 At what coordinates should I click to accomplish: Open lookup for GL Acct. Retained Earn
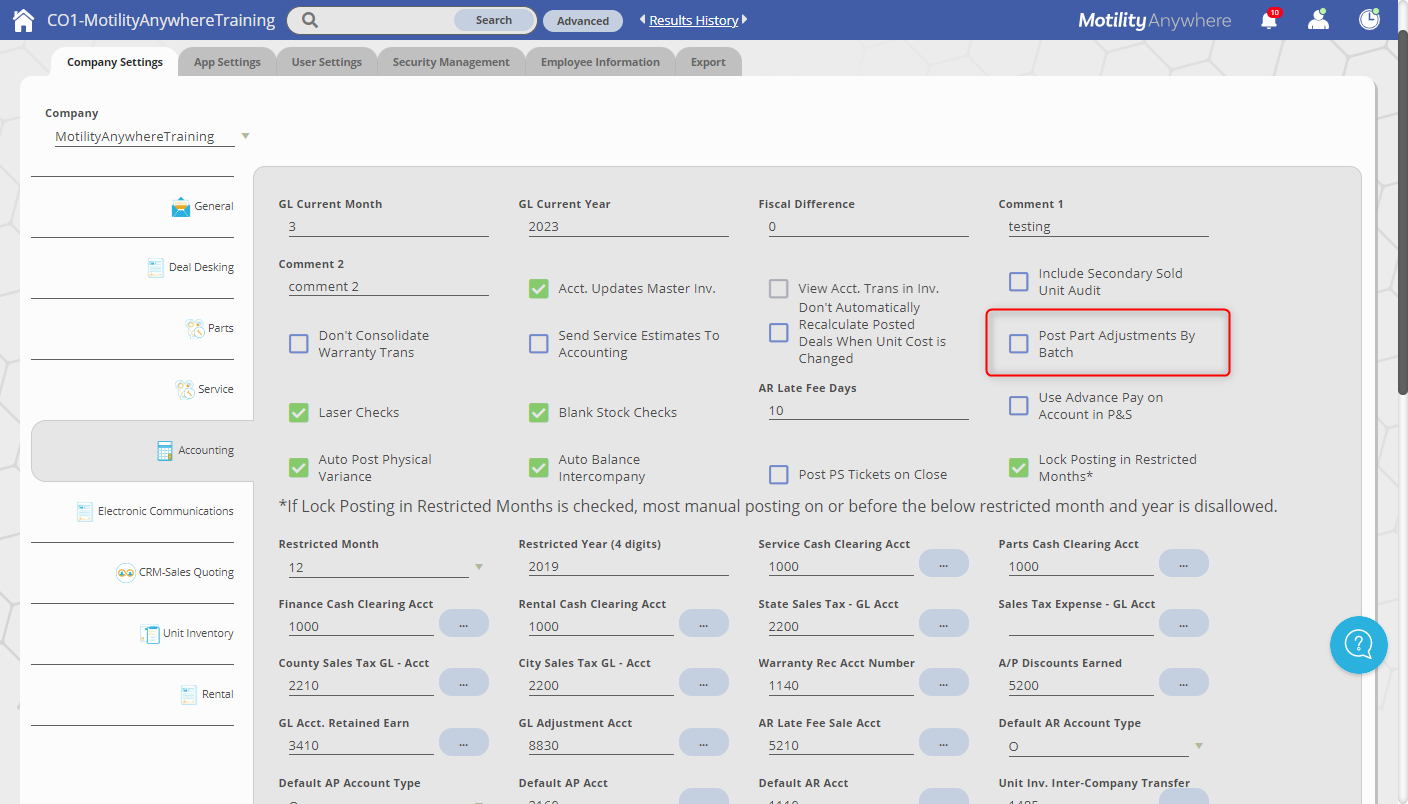tap(463, 742)
